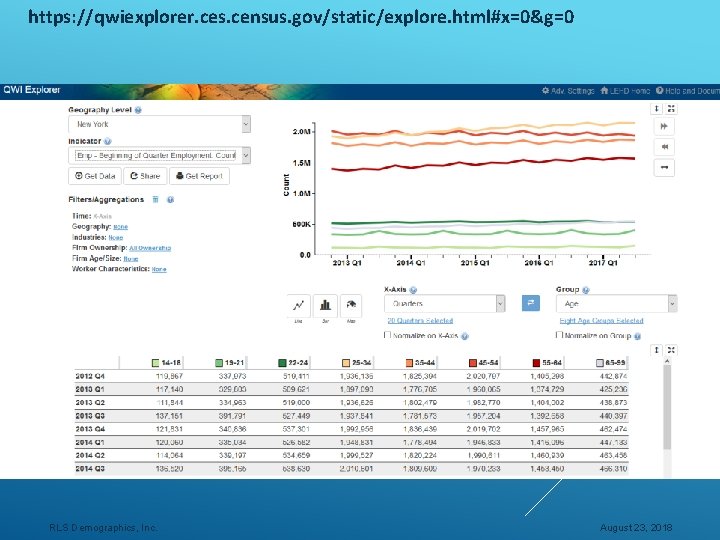This screenshot has width=720, height=540.
Task: Open help for Normalize on X-Axis
Action: (465, 336)
